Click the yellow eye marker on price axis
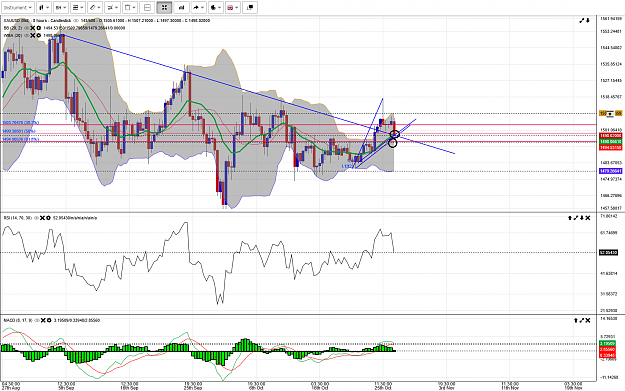Image resolution: width=625 pixels, height=391 pixels. click(610, 114)
